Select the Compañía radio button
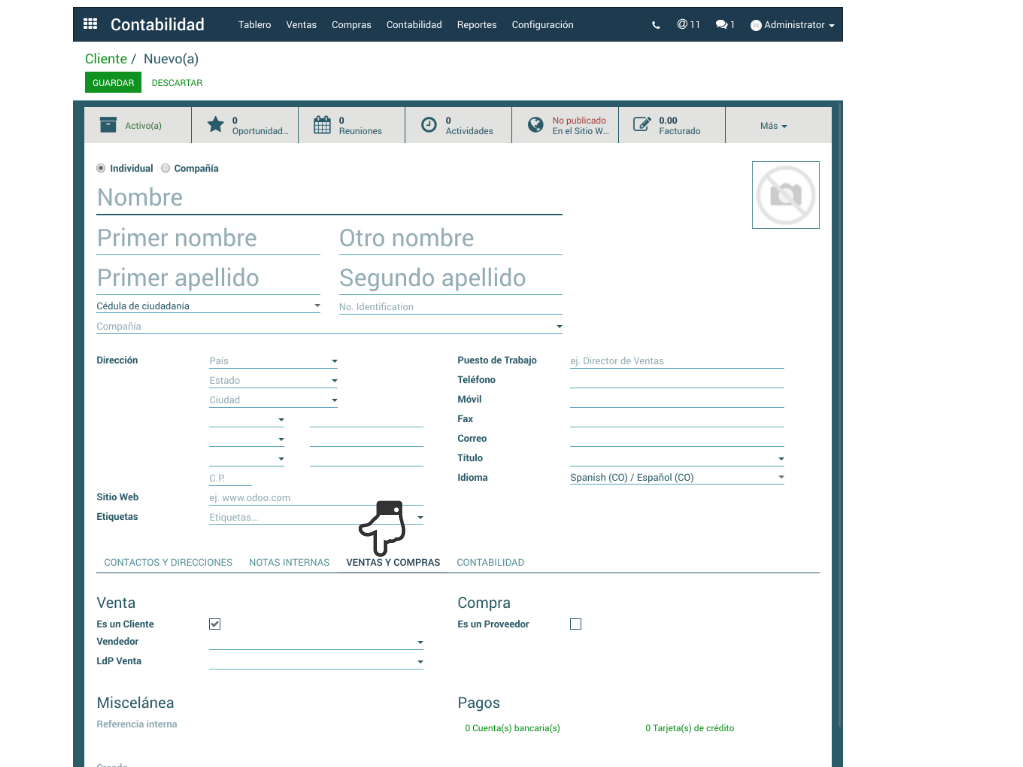Screen dimensions: 1023x767 (x=166, y=169)
